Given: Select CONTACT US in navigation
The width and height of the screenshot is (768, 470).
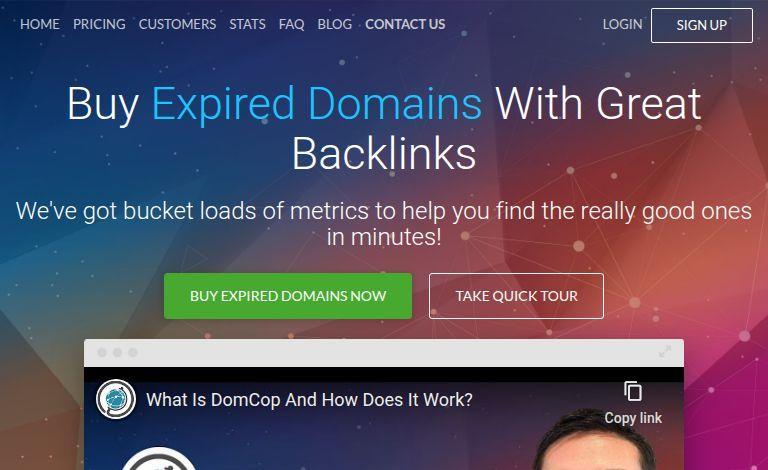Looking at the screenshot, I should coord(405,24).
